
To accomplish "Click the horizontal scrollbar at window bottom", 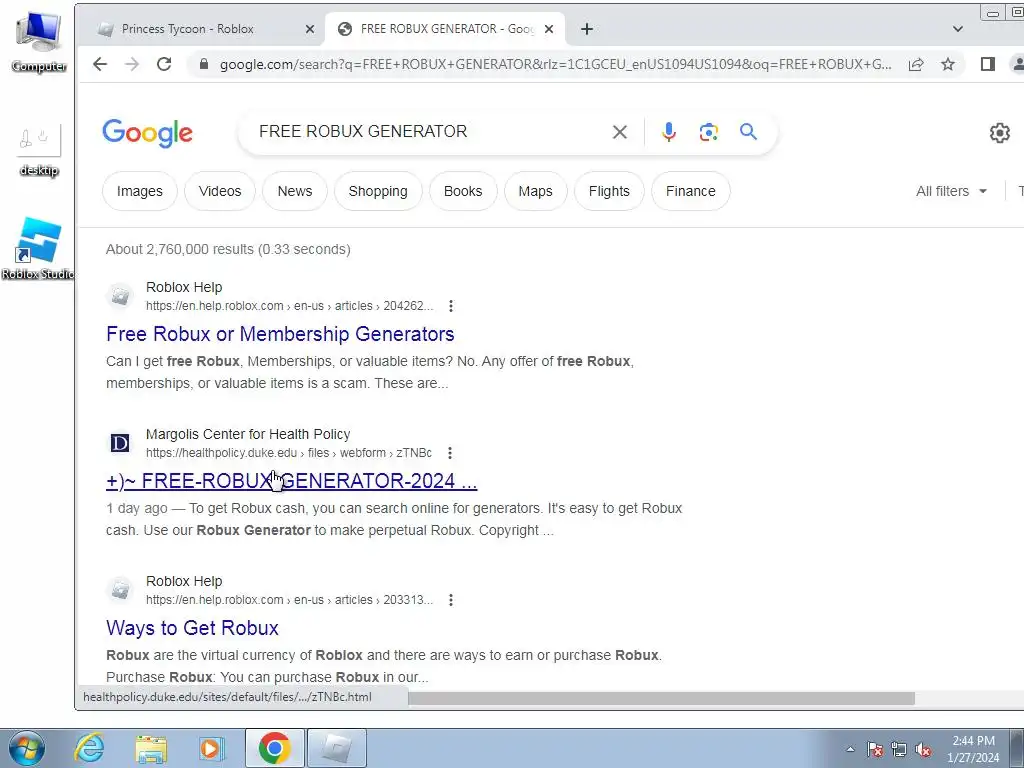I will click(661, 699).
